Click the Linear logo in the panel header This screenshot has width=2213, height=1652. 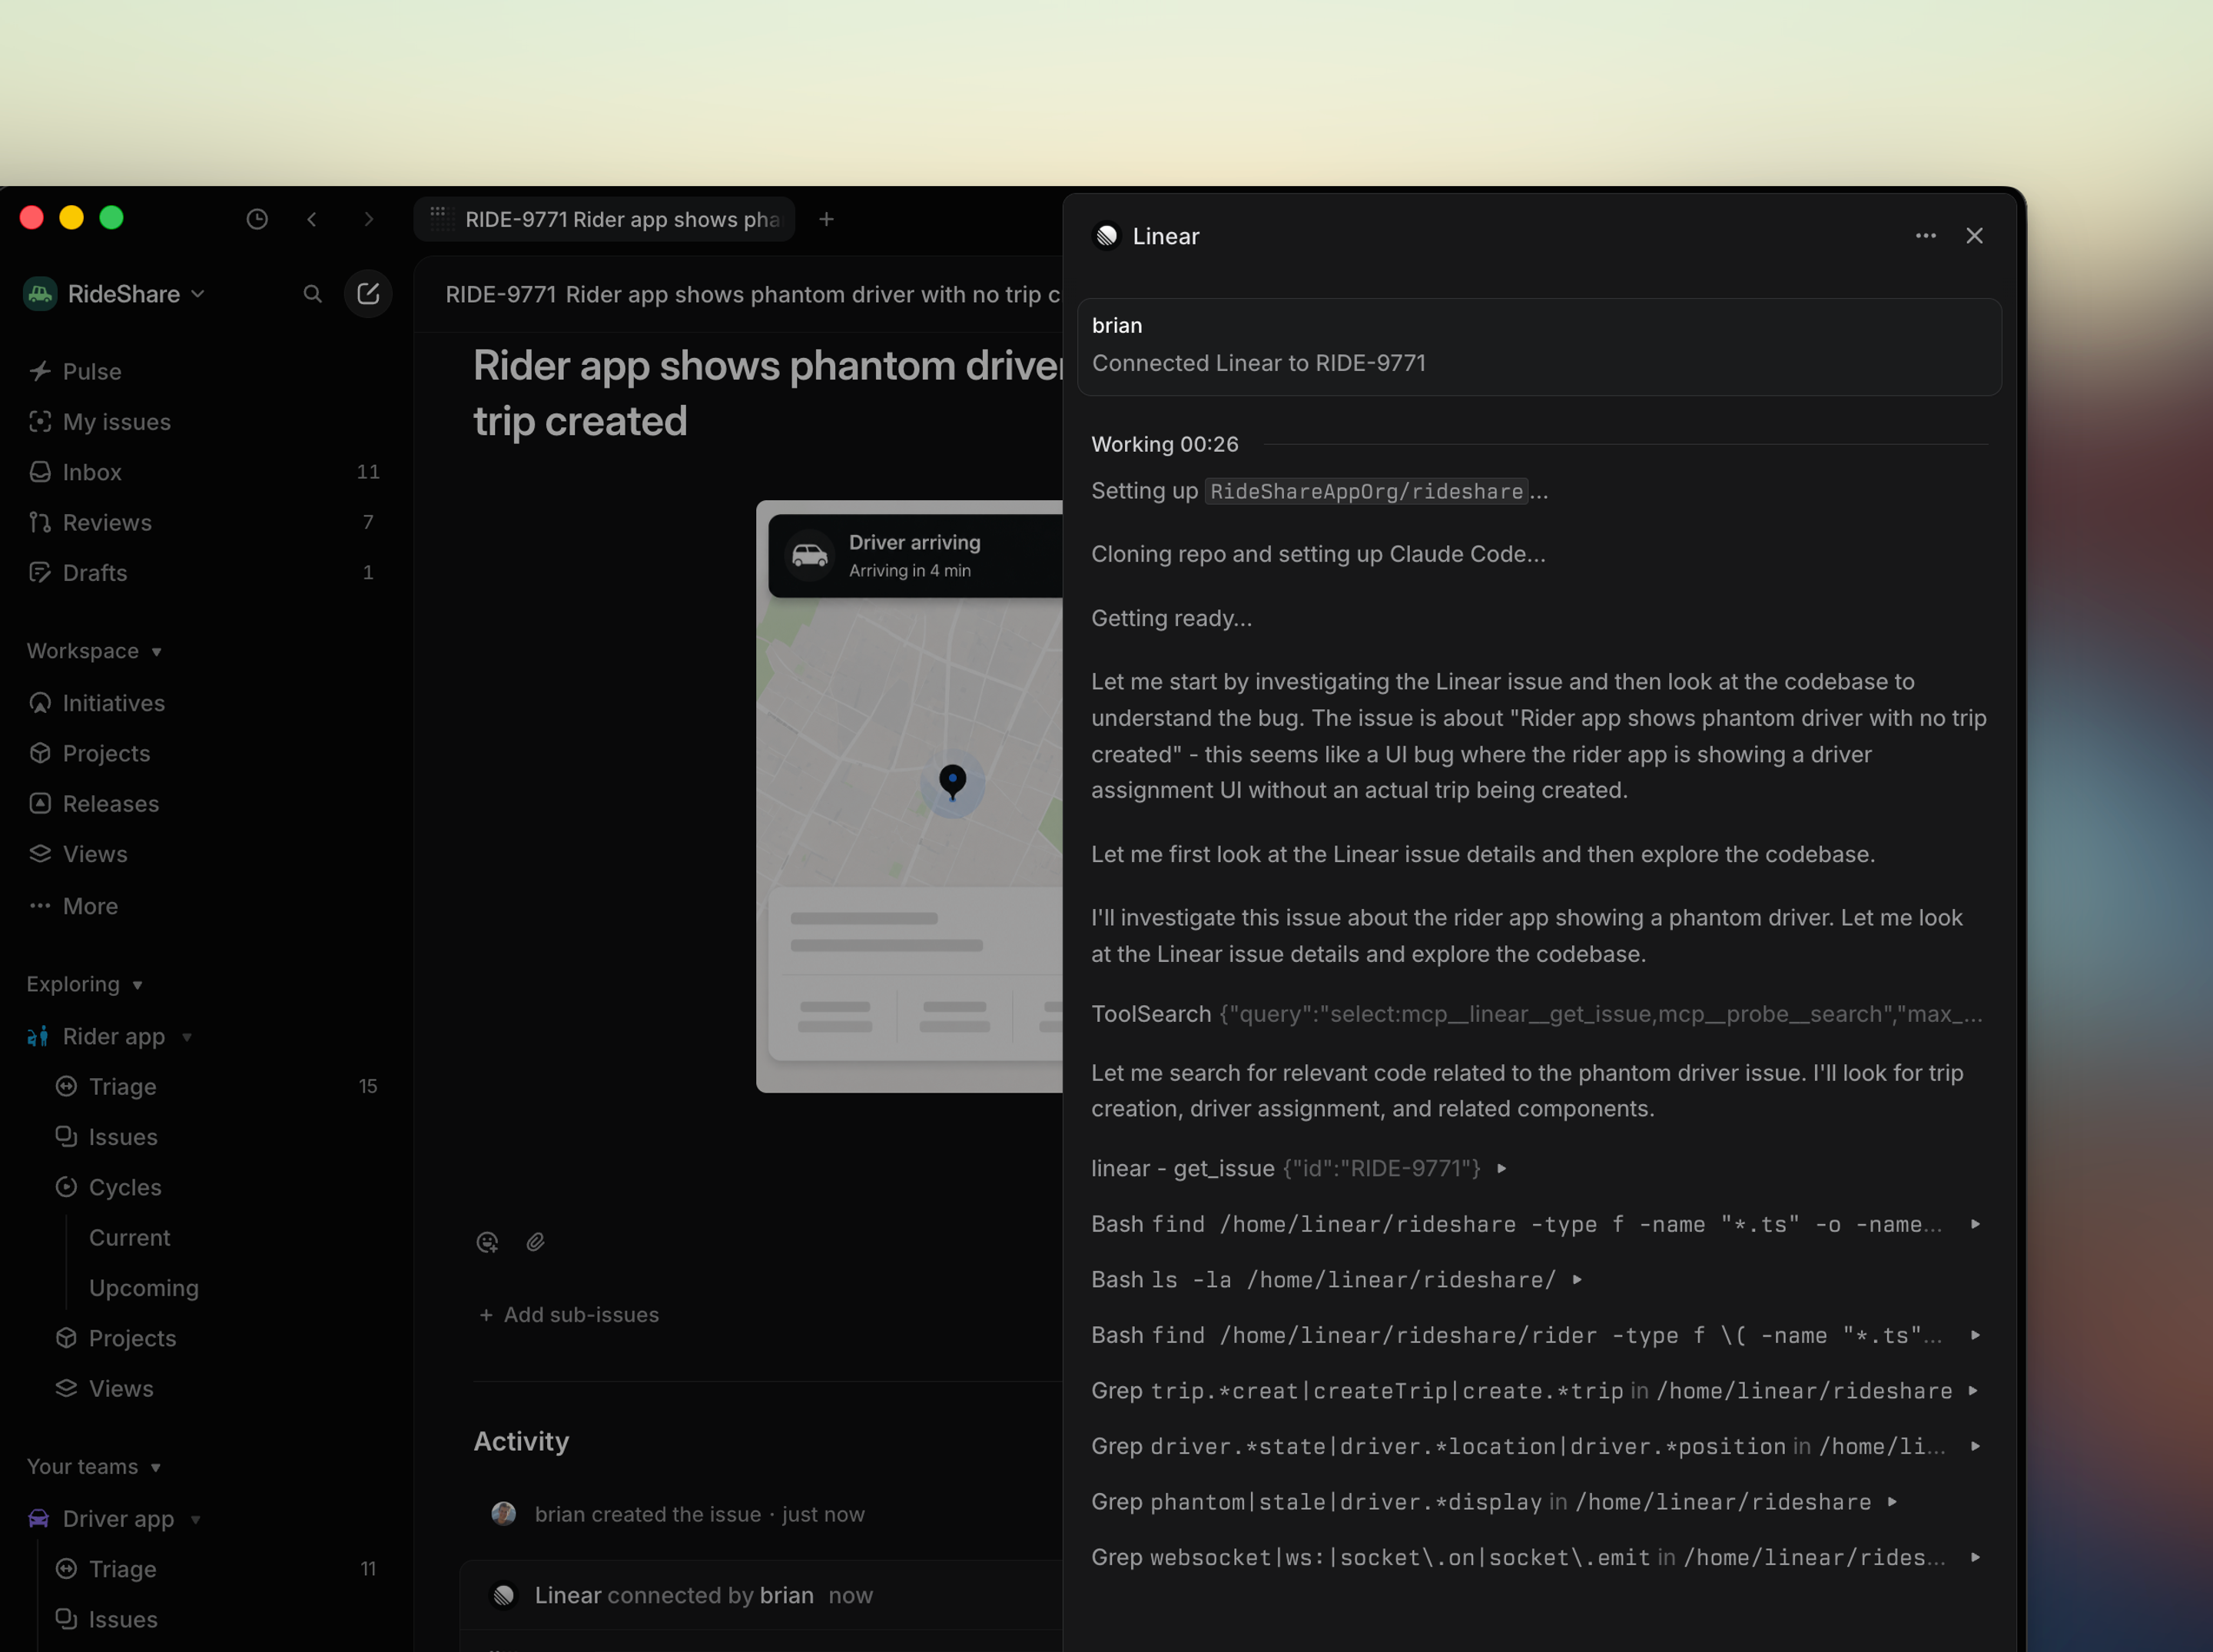(x=1107, y=236)
